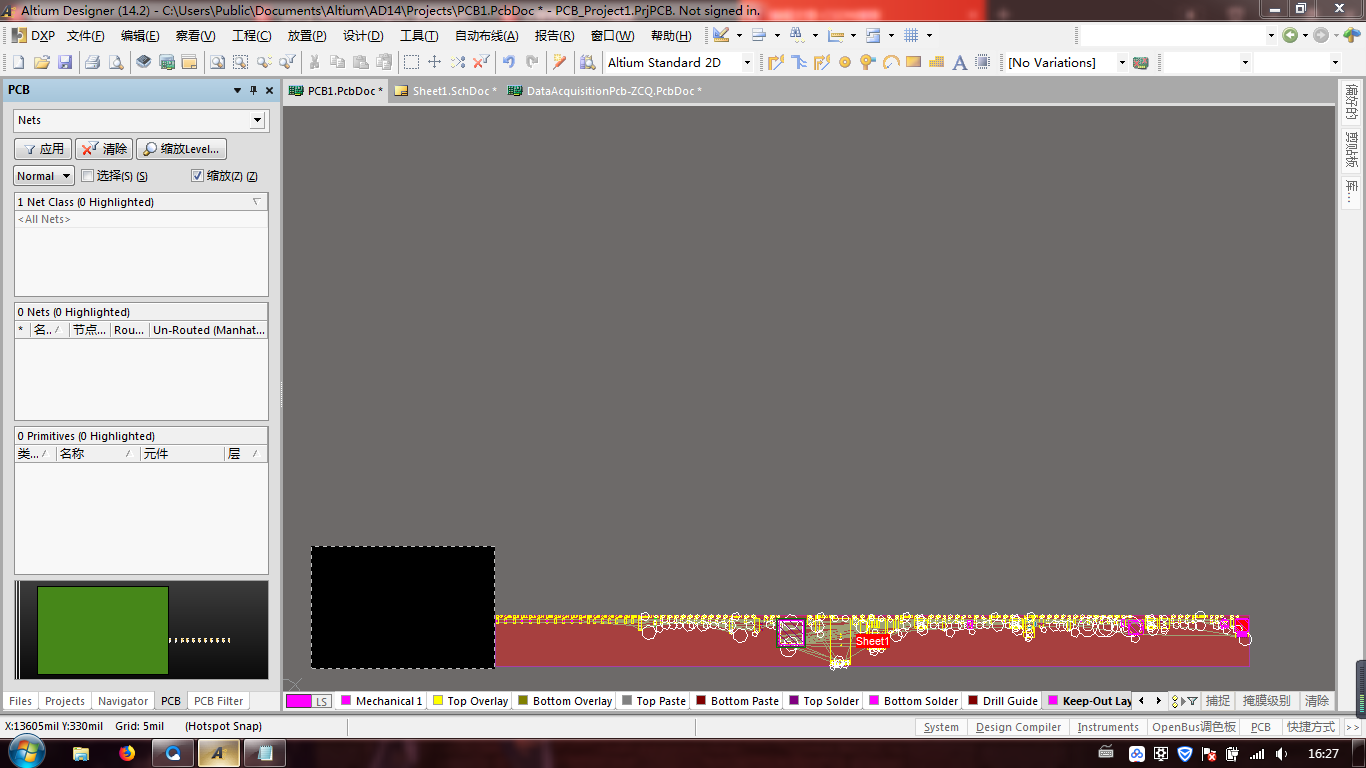Click the Undo arrow icon
Screen dimensions: 1366x768
(x=509, y=62)
